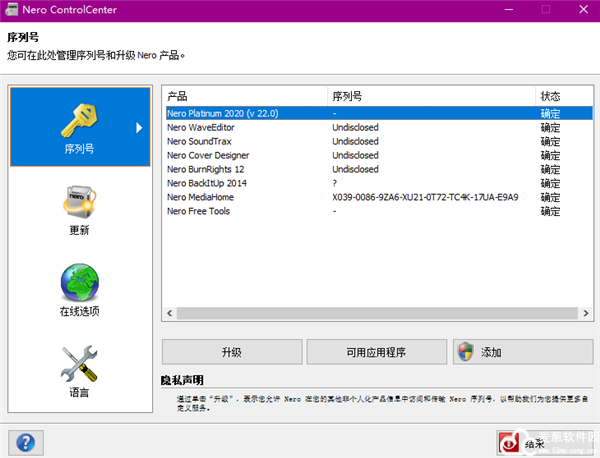600x458 pixels.
Task: Click the 确定 status of Nero WaveEditor
Action: tap(550, 127)
